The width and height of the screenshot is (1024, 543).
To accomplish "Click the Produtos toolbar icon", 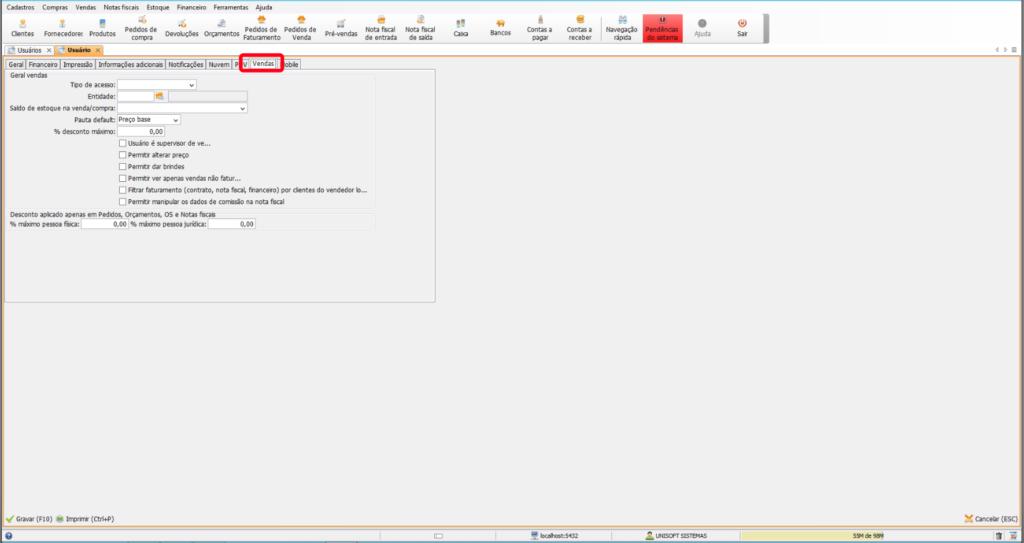I will point(102,28).
